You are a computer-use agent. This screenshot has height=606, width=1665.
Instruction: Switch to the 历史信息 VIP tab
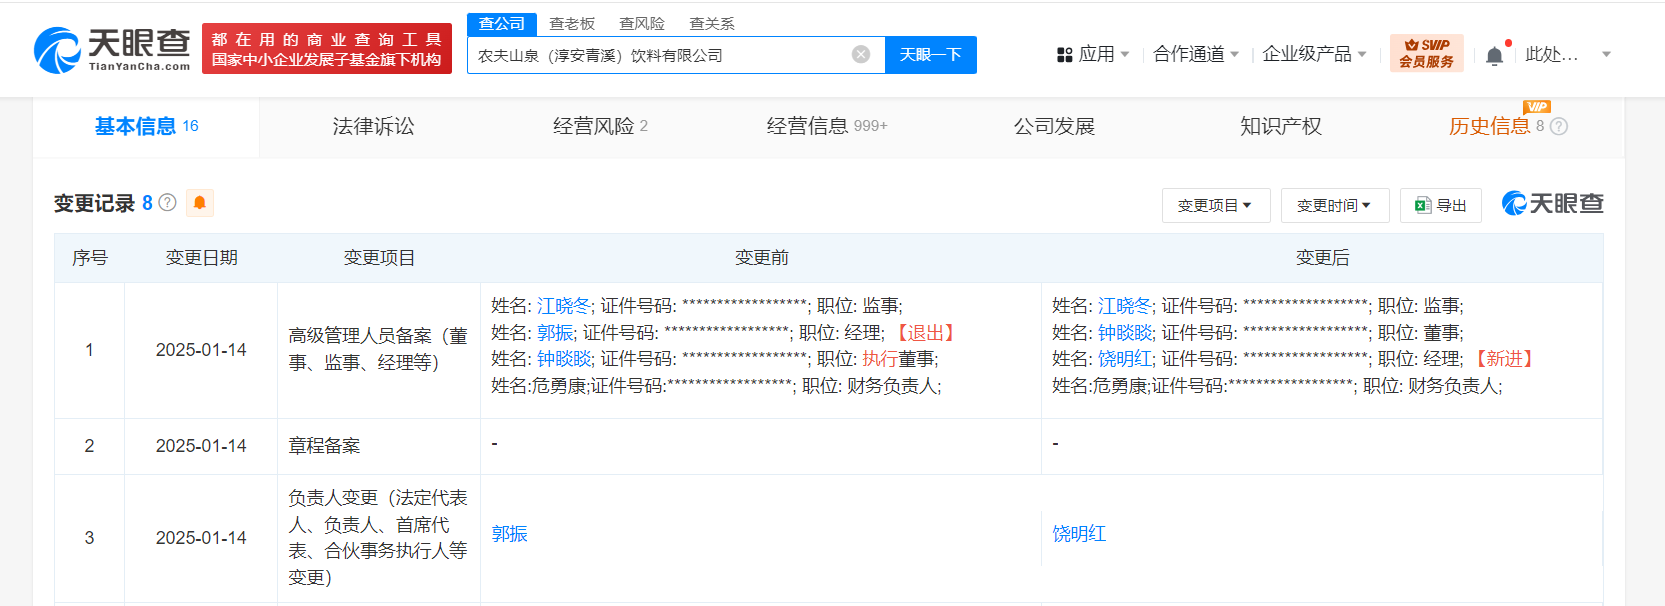1489,126
